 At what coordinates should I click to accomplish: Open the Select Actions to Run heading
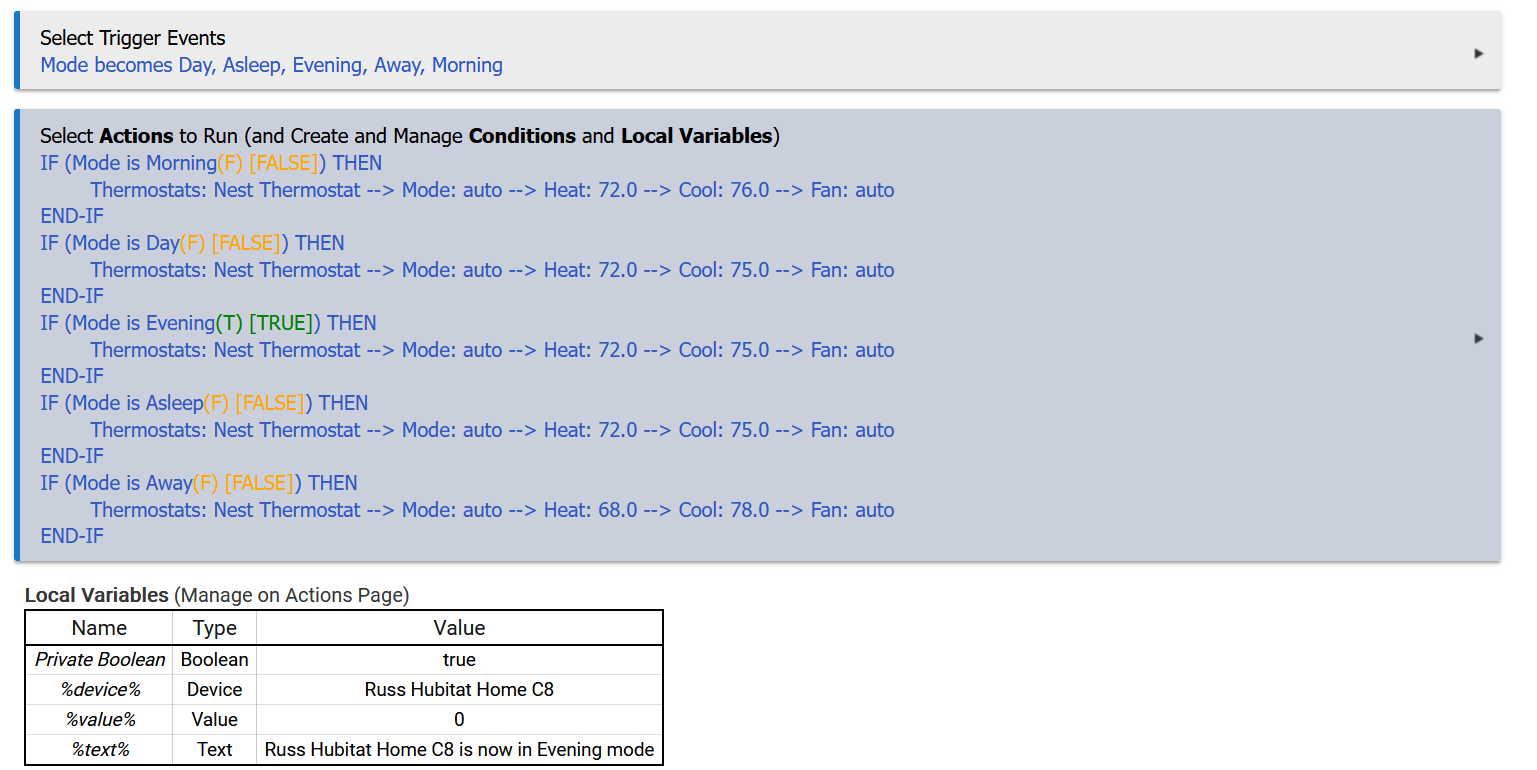(x=410, y=136)
